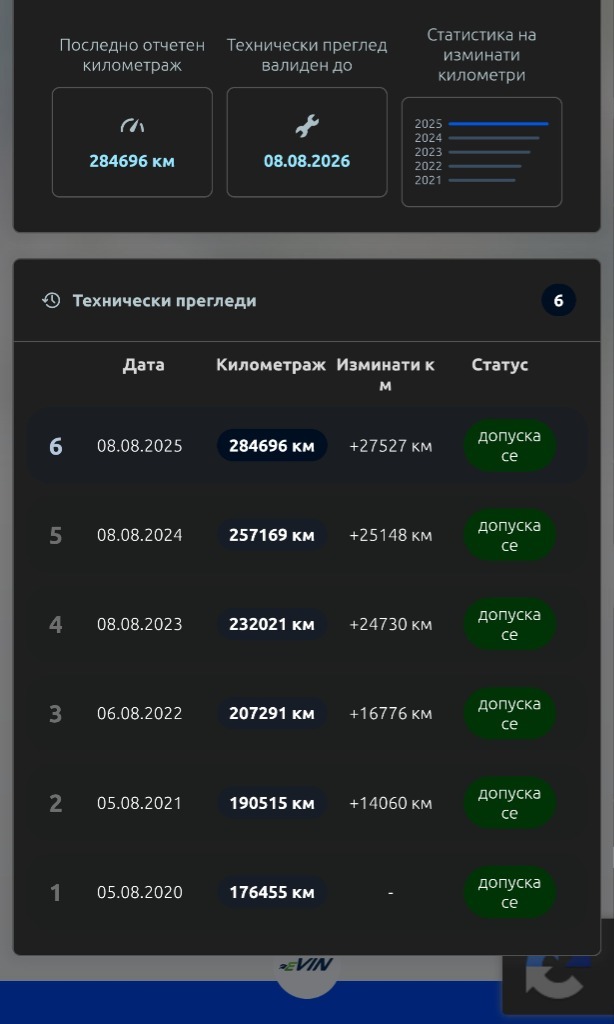Click row number 4 in the inspections list

(56, 625)
